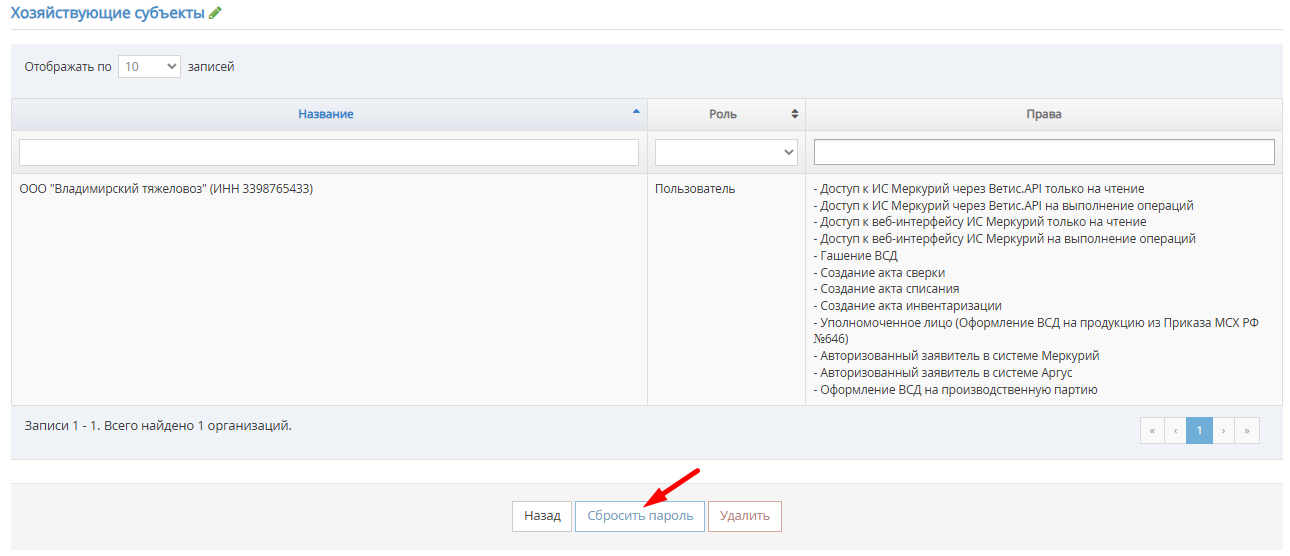Focus the Название filter text field
1290x556 pixels.
pyautogui.click(x=328, y=152)
